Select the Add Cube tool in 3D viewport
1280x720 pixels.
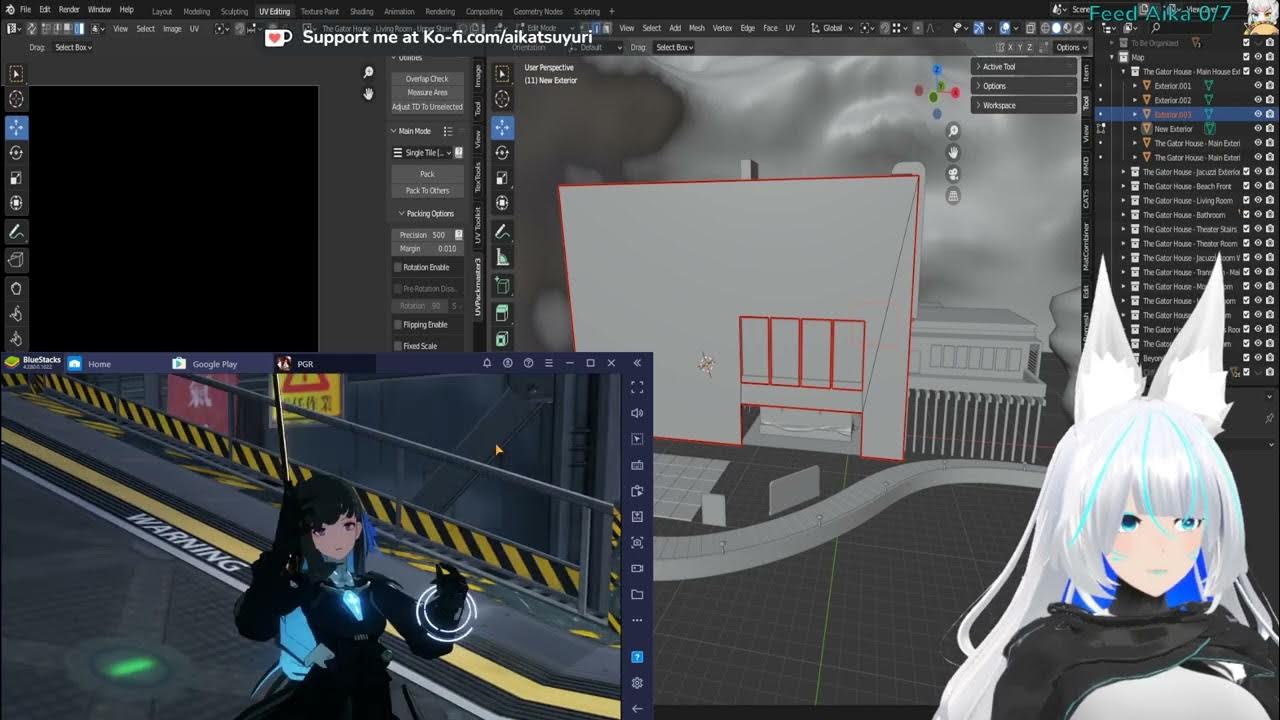click(x=503, y=286)
